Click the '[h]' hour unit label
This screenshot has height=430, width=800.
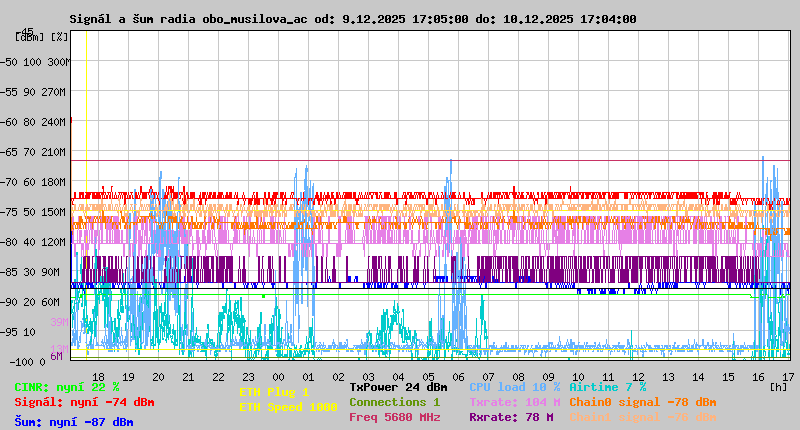pos(778,388)
